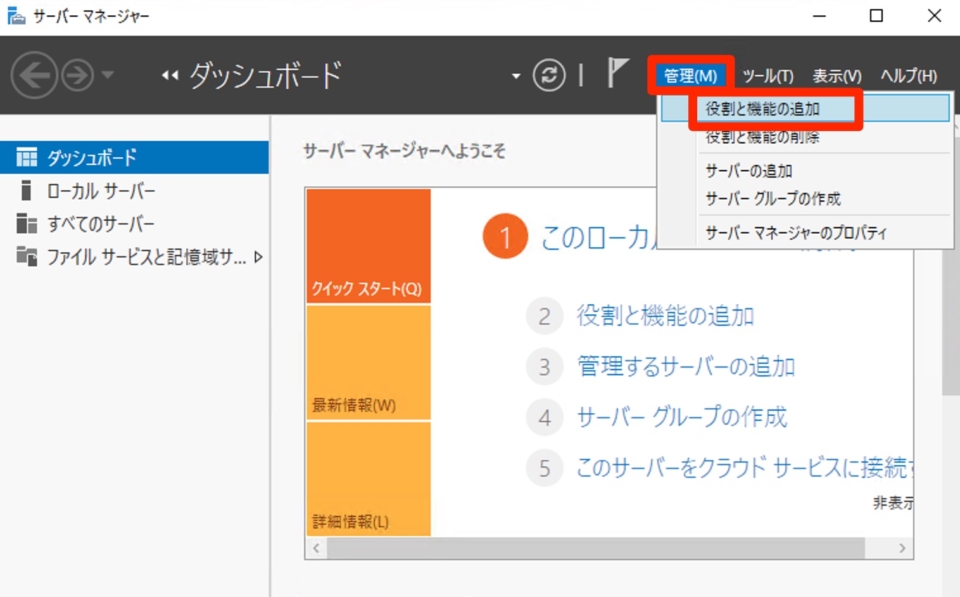Open サーバー マネージャーのプロパティ menu entry
The width and height of the screenshot is (960, 597).
[805, 233]
